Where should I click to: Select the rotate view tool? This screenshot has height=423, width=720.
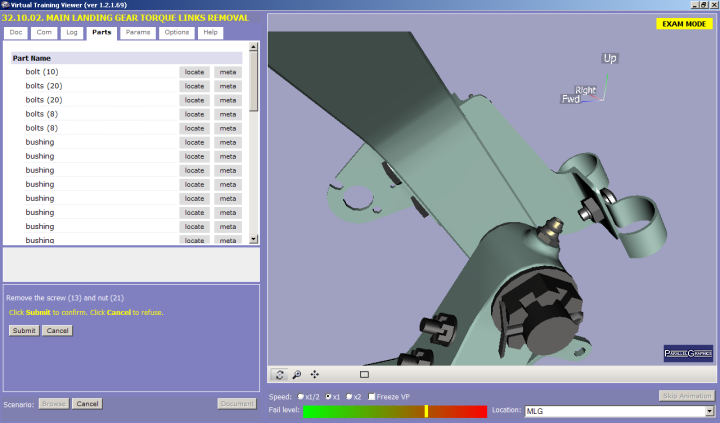[280, 374]
